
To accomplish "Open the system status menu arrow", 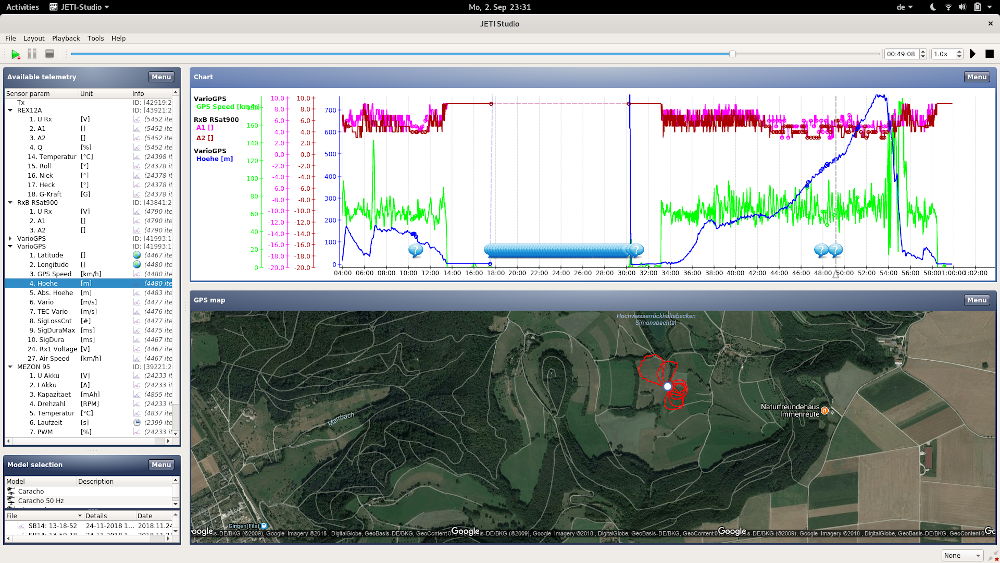I will (x=991, y=7).
